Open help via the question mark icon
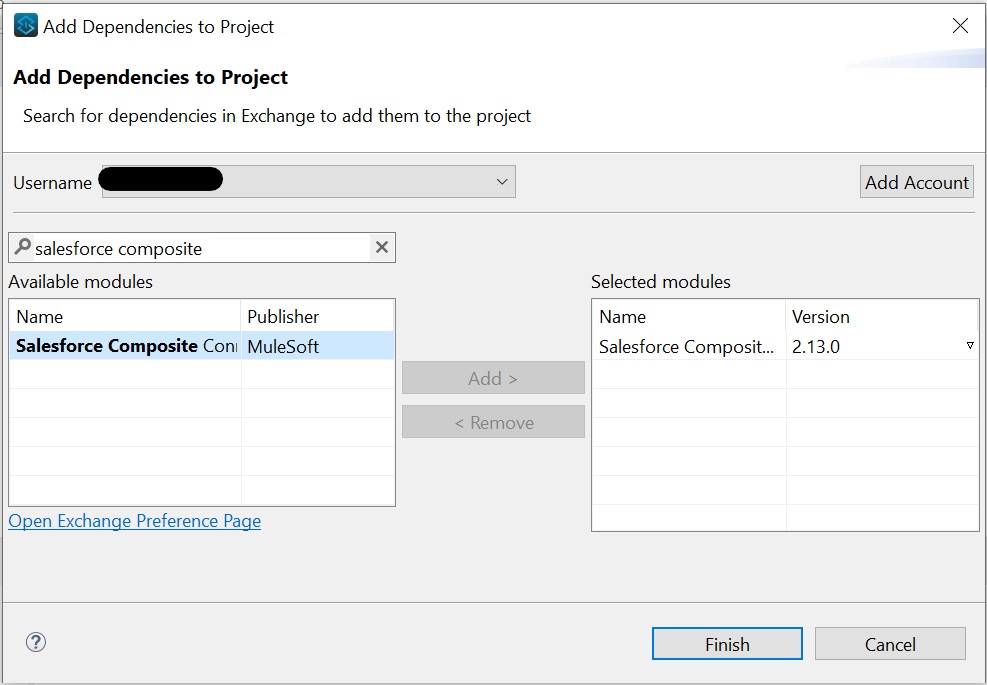Image resolution: width=987 pixels, height=685 pixels. coord(36,642)
